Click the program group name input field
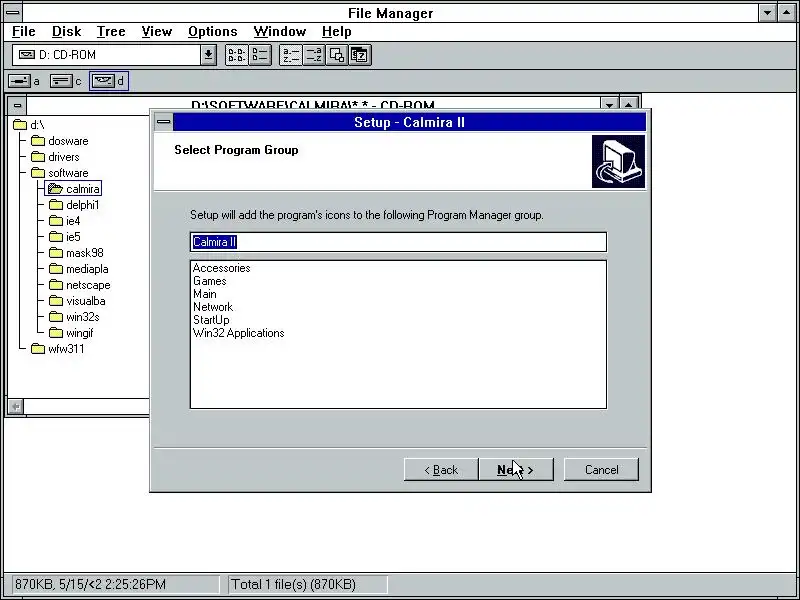800x600 pixels. pyautogui.click(x=398, y=242)
